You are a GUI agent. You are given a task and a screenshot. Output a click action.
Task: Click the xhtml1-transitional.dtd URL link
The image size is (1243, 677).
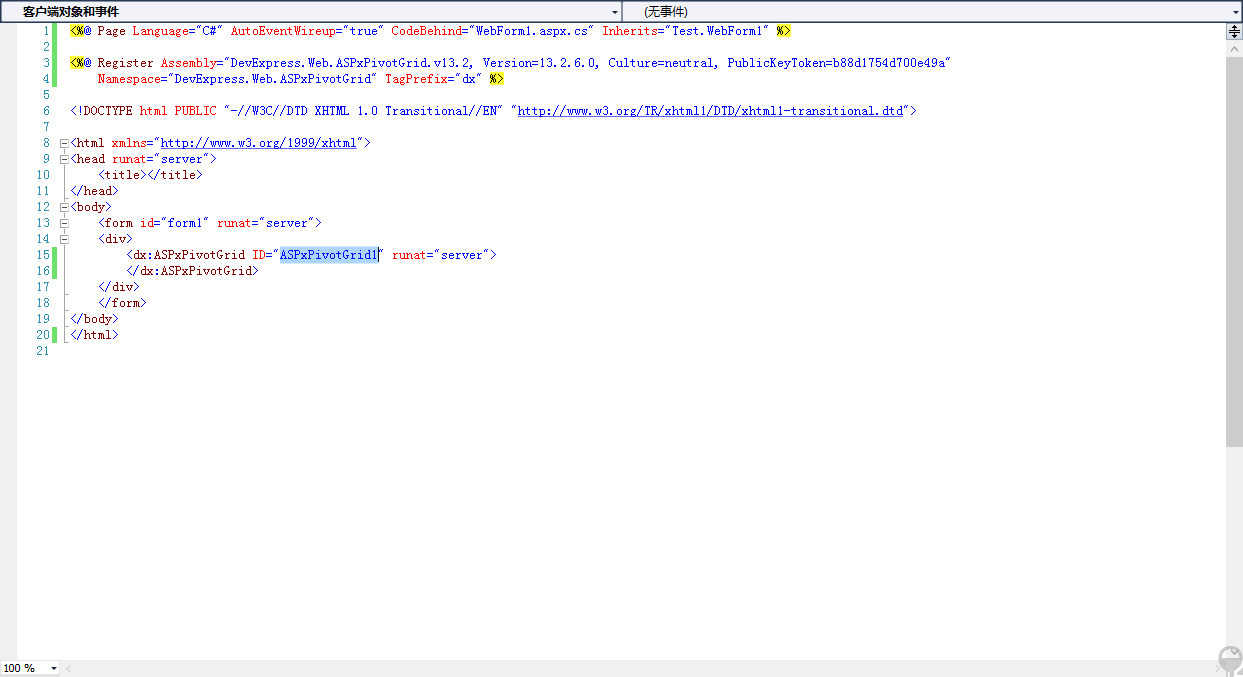point(709,111)
